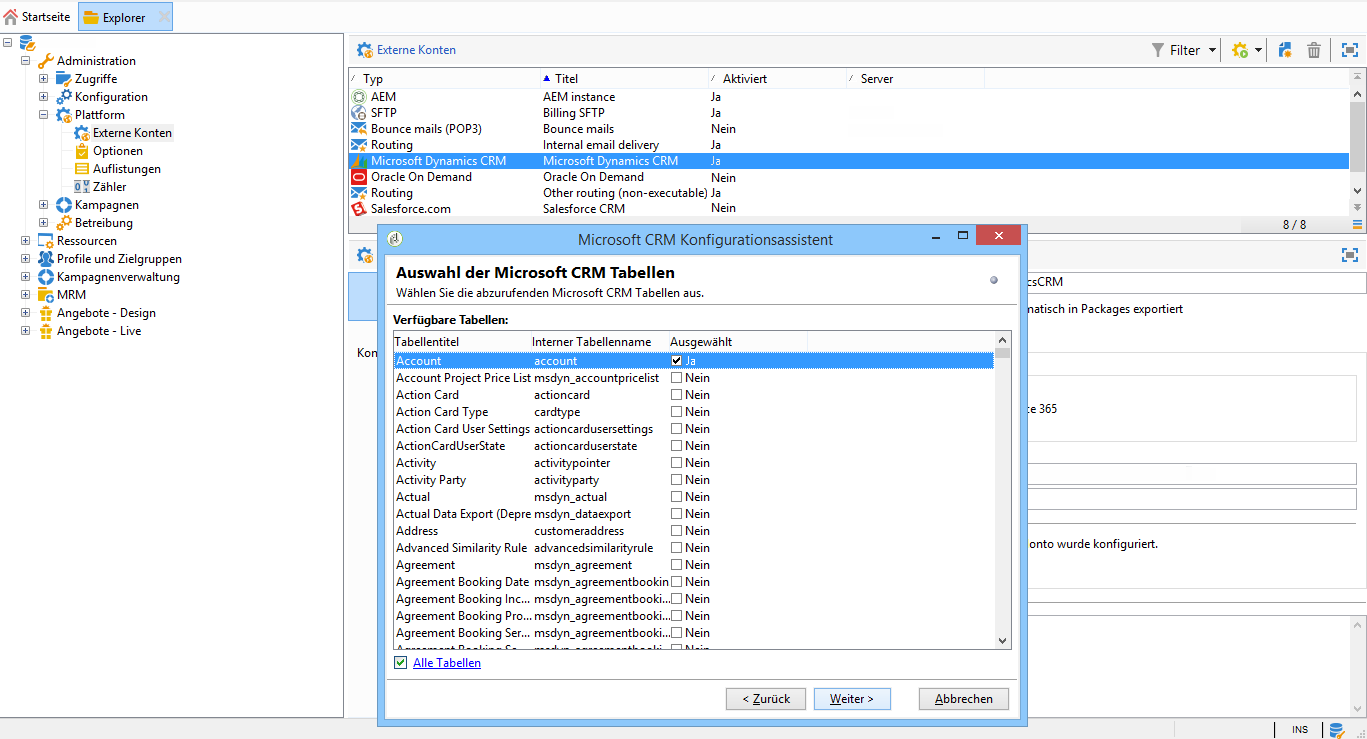Collapse the Plattform node
1367x739 pixels.
pyautogui.click(x=44, y=115)
